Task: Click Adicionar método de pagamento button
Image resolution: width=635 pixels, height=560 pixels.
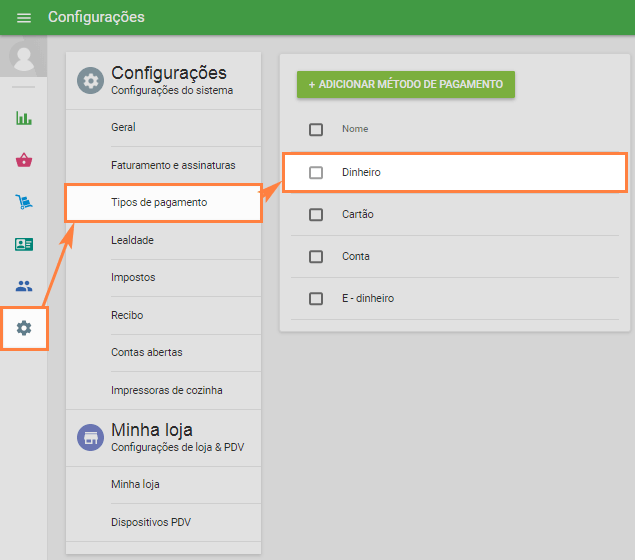Action: click(406, 84)
